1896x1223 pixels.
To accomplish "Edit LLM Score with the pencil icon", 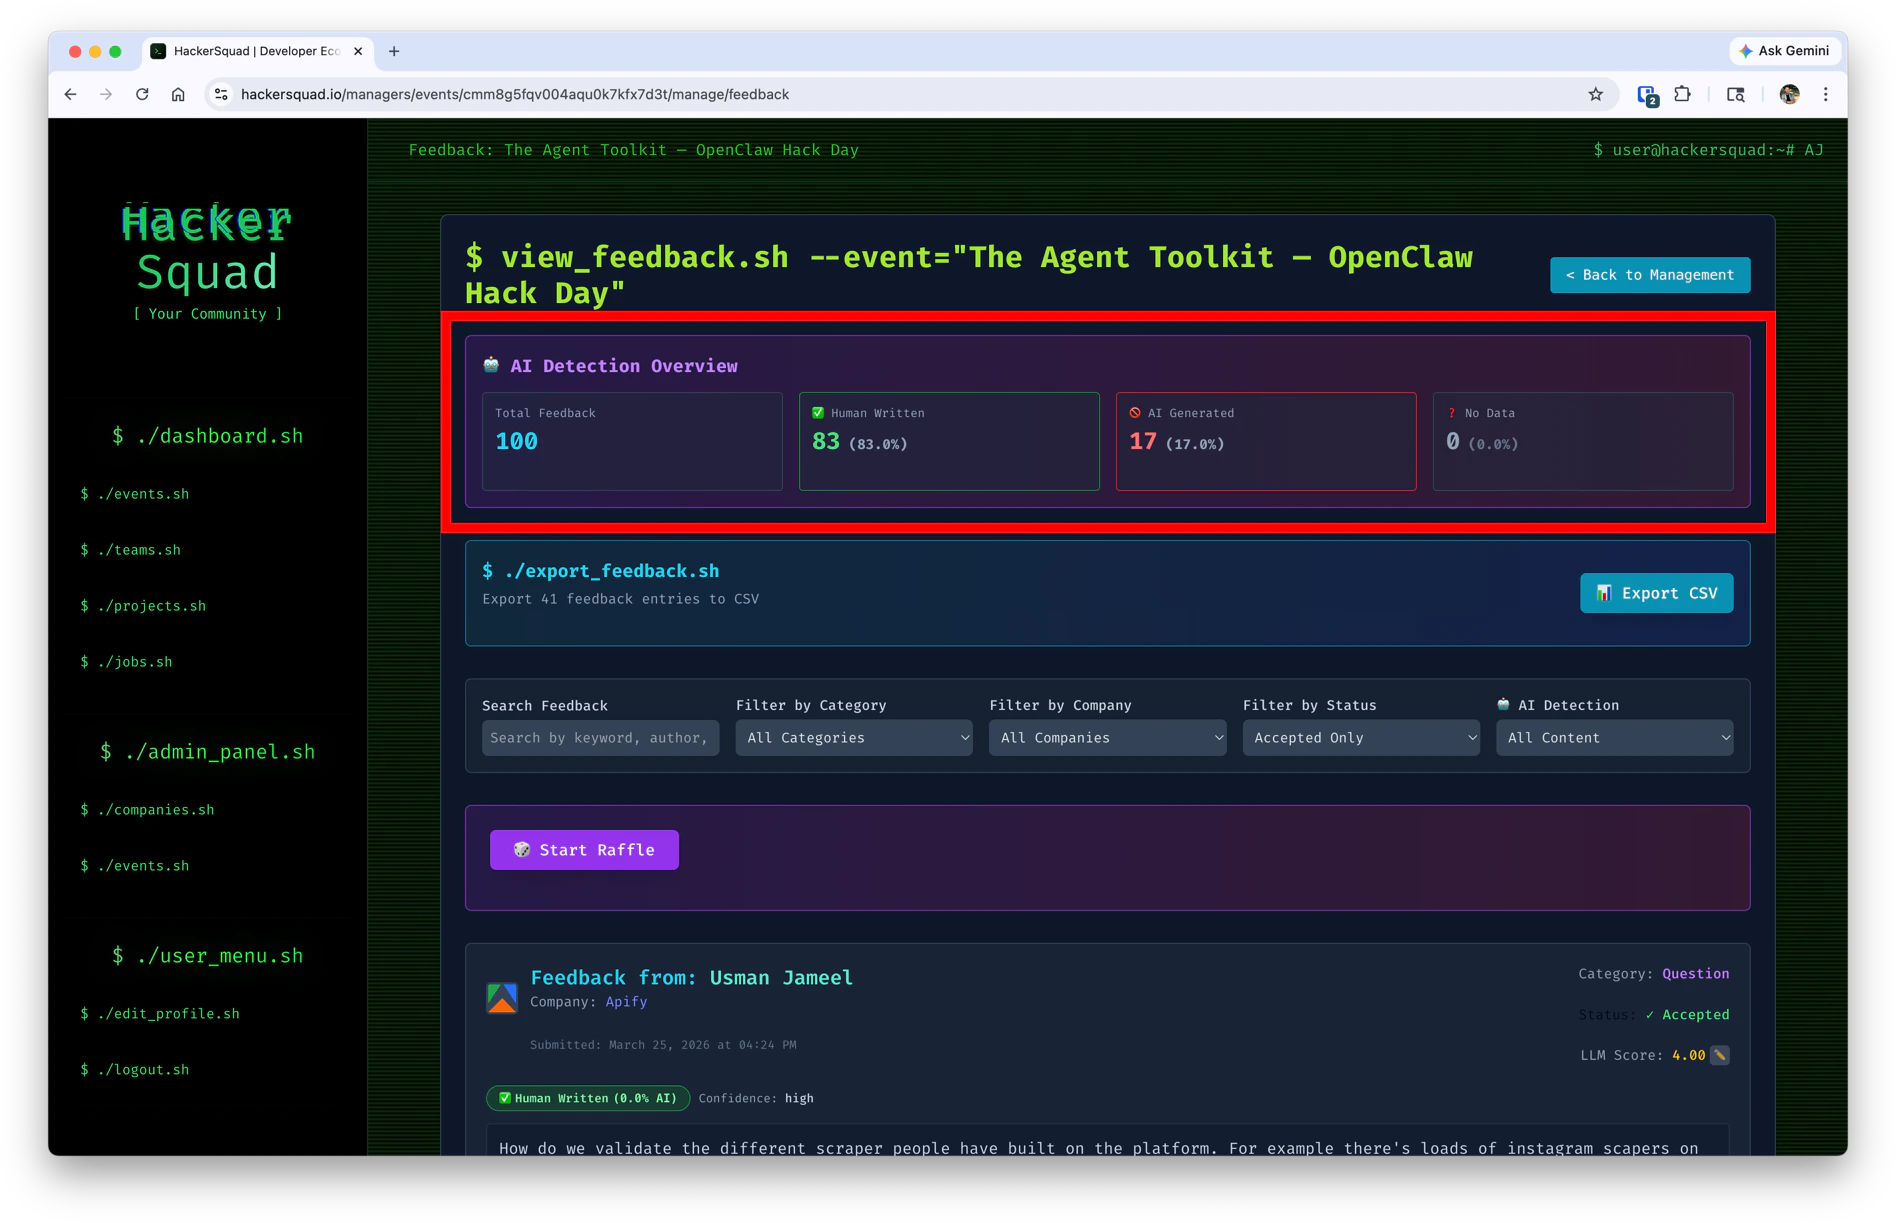I will pos(1720,1055).
